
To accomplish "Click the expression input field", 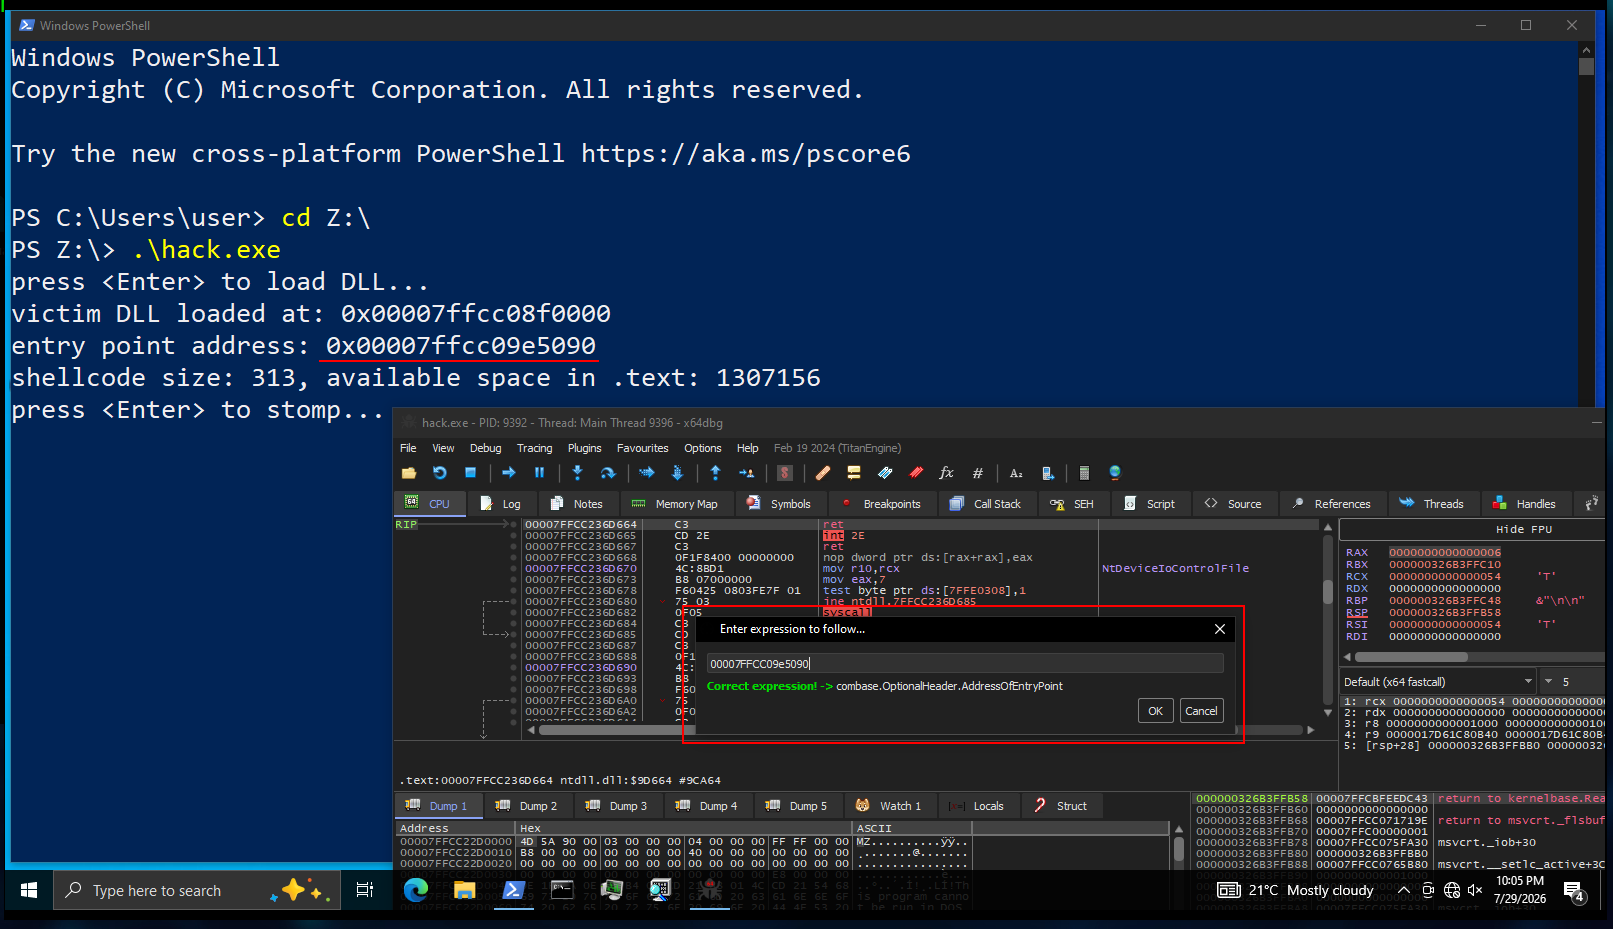I will tap(965, 664).
